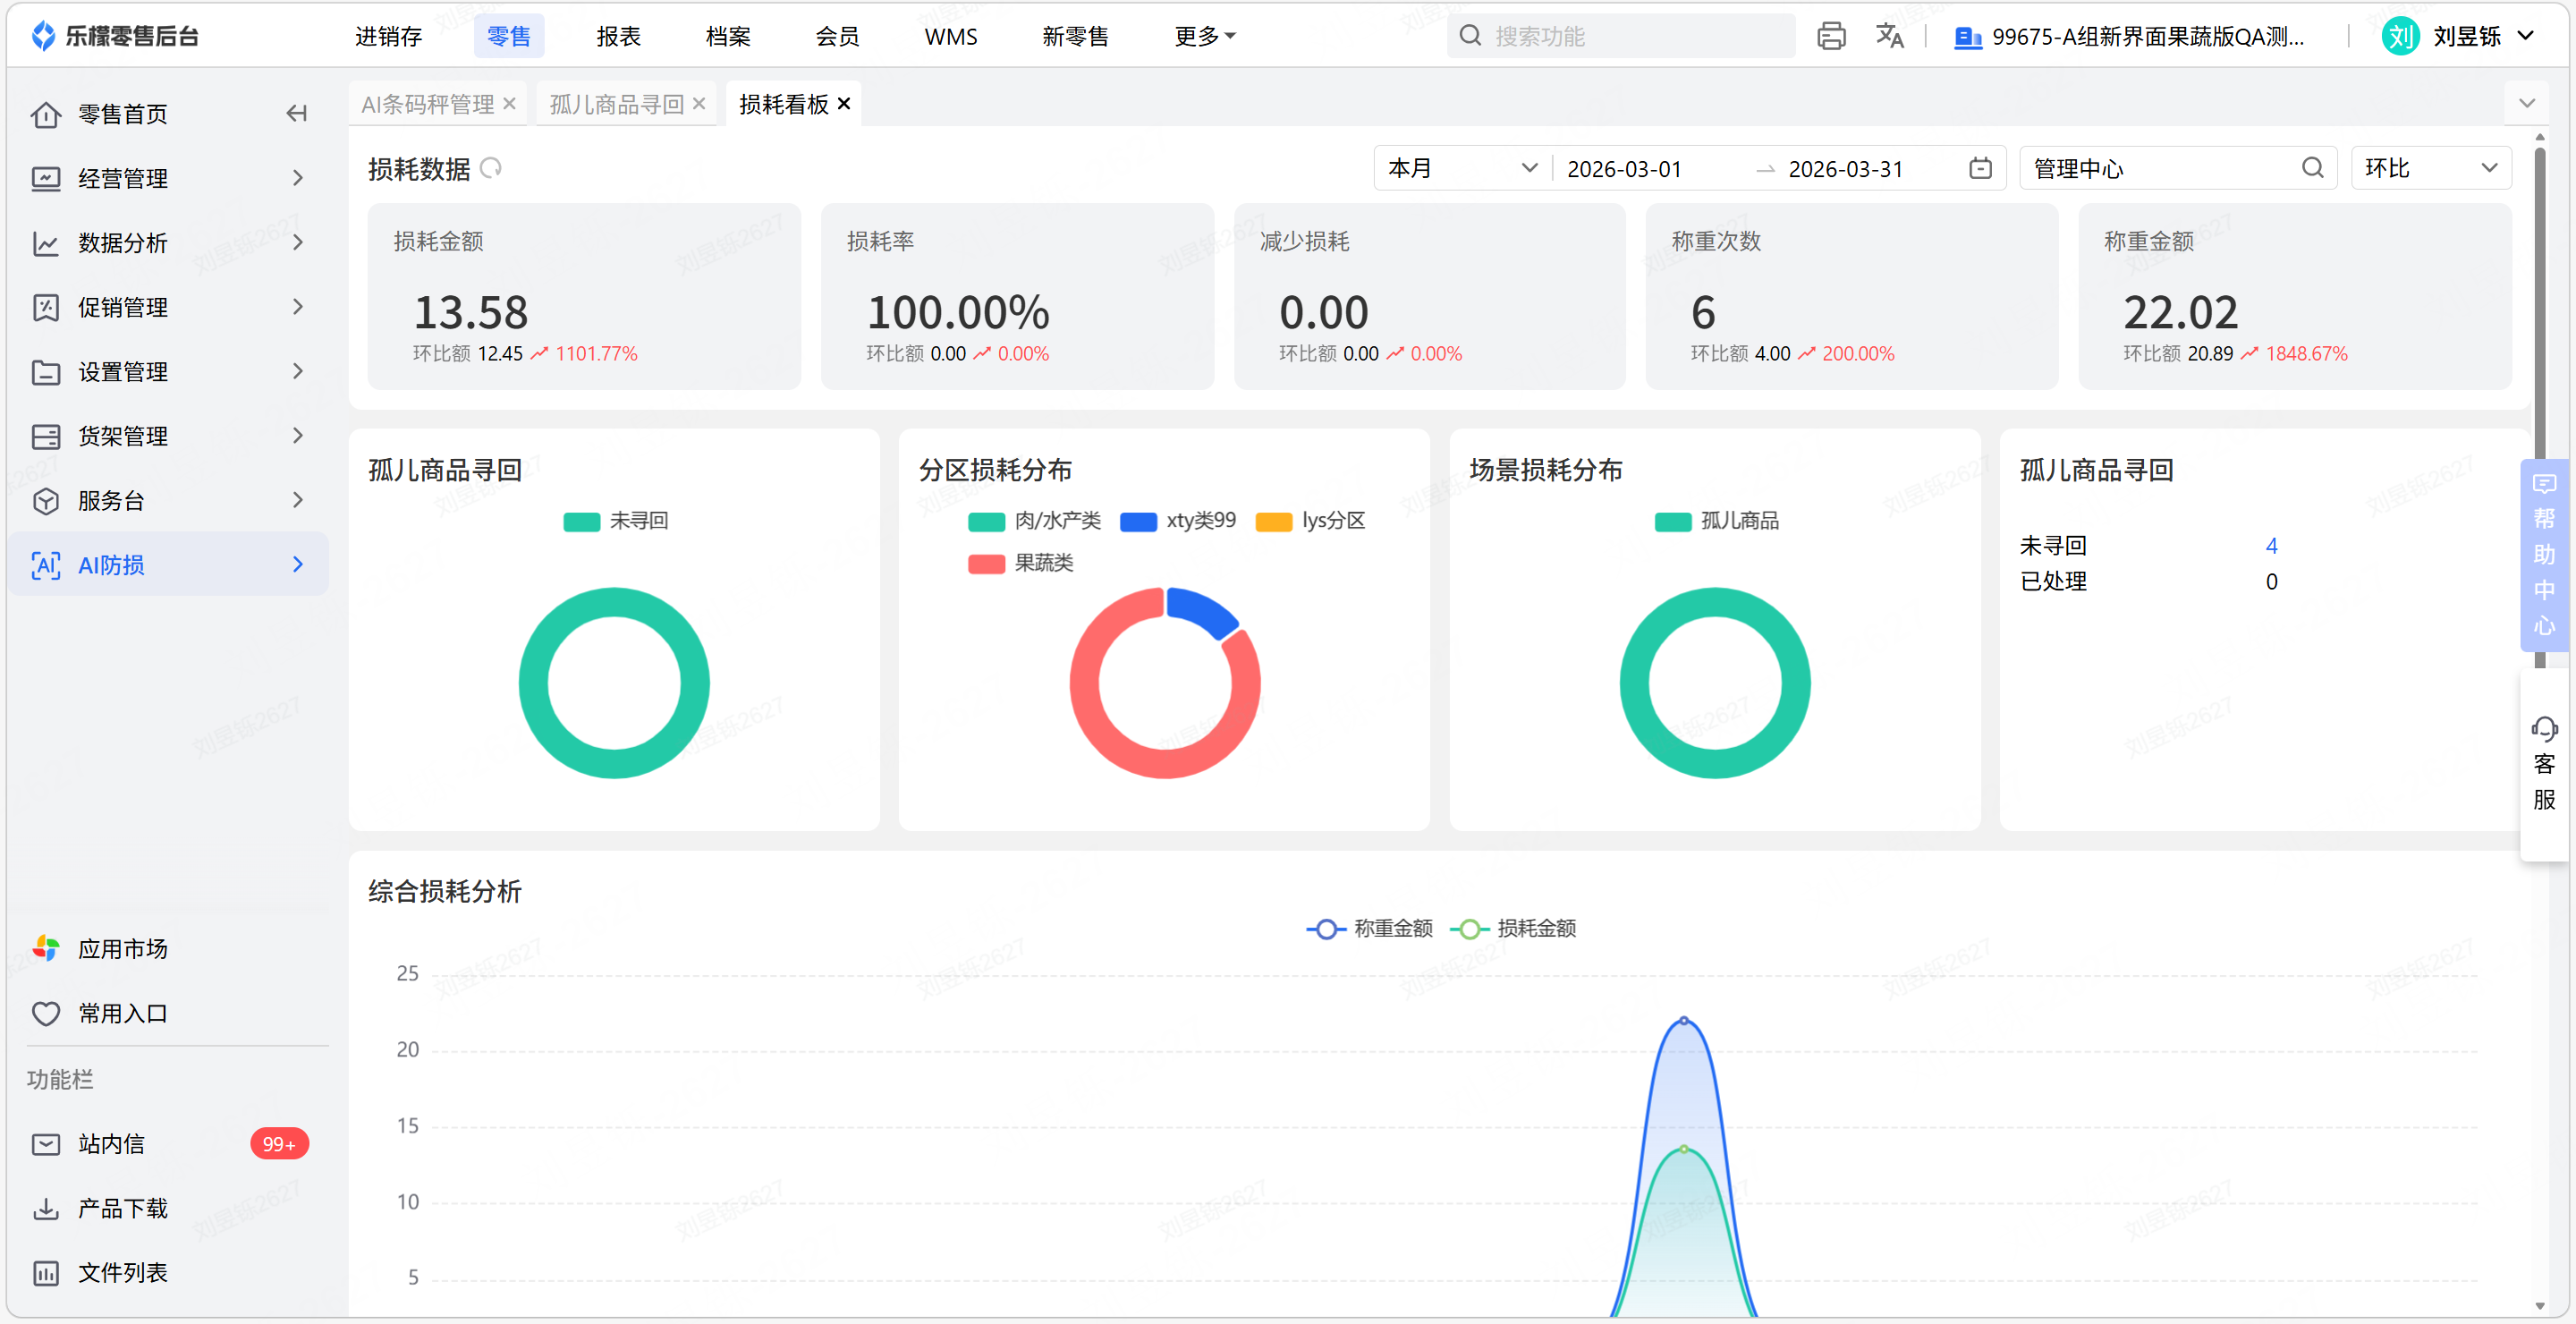Open the 报表 top menu
2576x1324 pixels.
click(618, 37)
